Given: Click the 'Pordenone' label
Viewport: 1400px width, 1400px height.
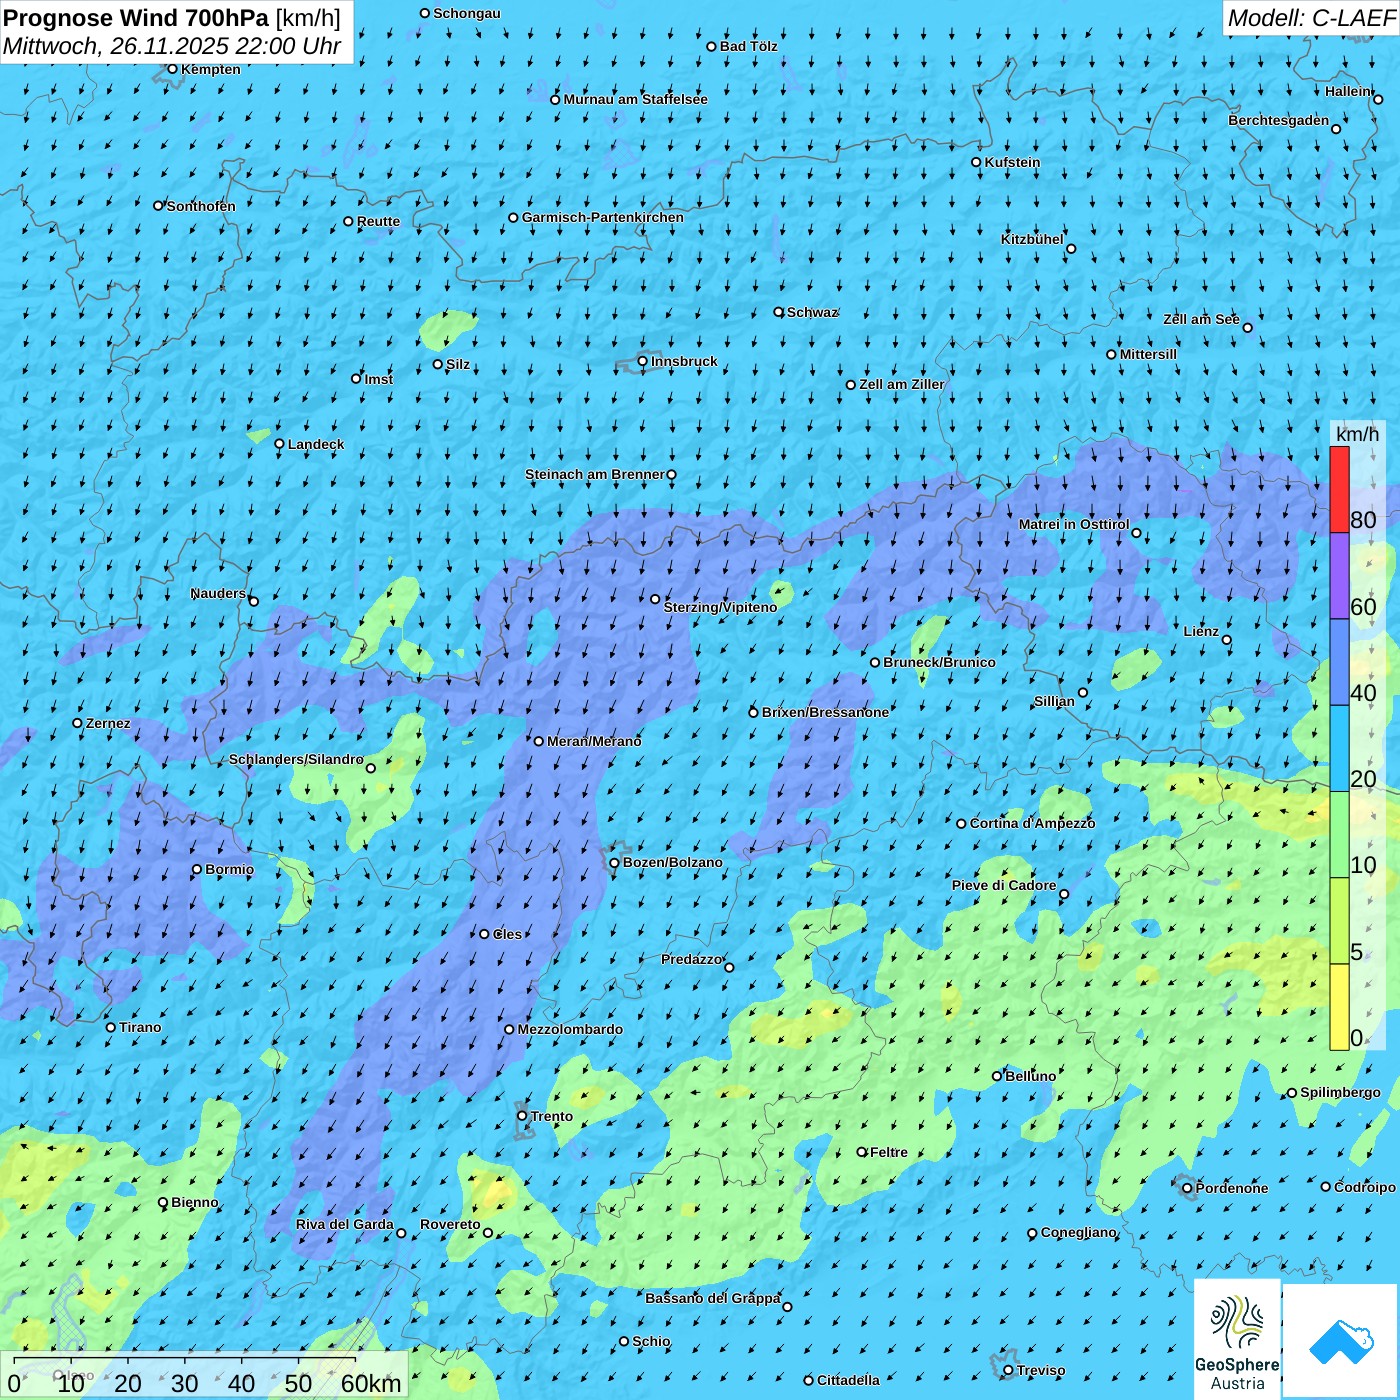Looking at the screenshot, I should [x=1232, y=1188].
